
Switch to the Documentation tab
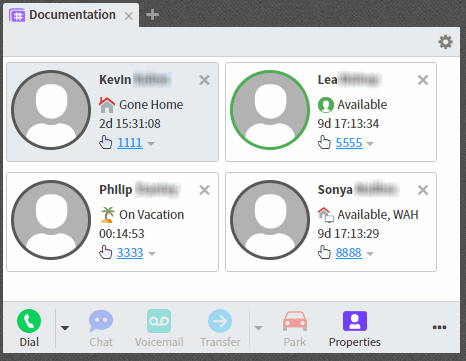pyautogui.click(x=72, y=15)
